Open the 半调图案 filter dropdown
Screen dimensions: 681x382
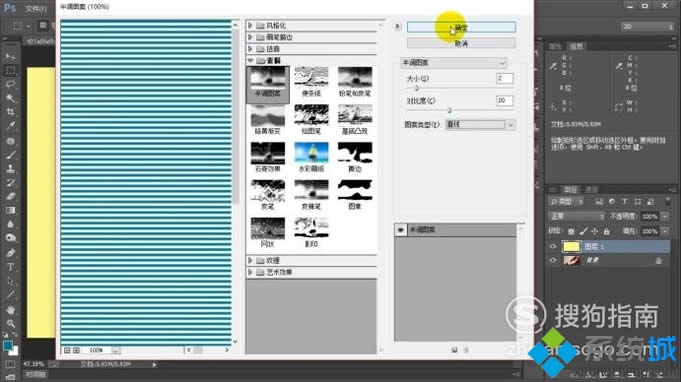454,63
